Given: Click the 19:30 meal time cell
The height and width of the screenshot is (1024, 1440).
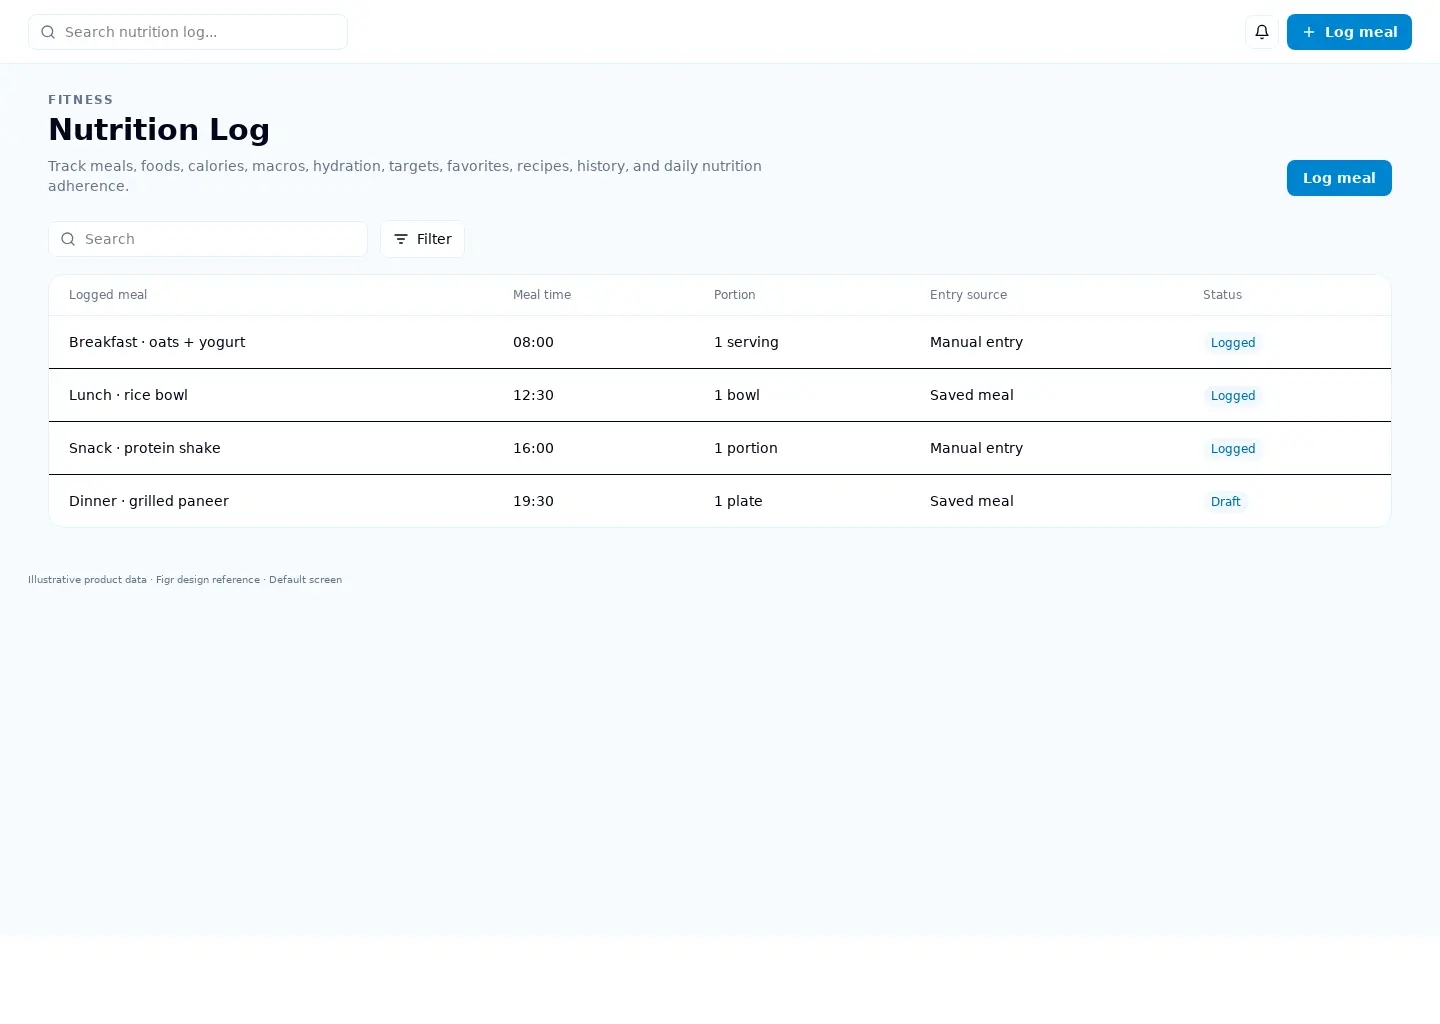Looking at the screenshot, I should tap(533, 501).
